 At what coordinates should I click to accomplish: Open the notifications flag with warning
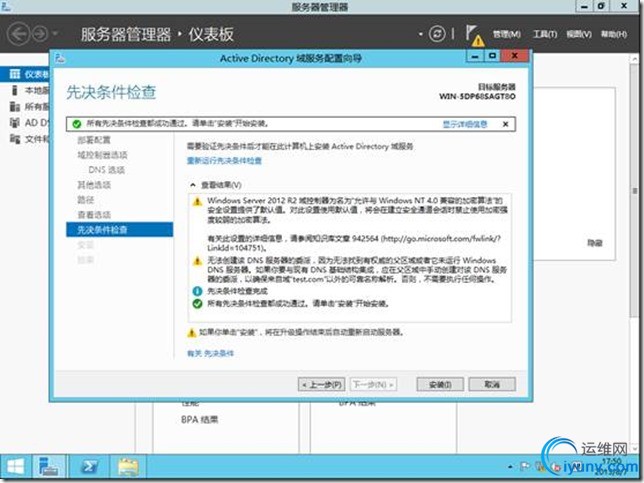click(x=474, y=35)
